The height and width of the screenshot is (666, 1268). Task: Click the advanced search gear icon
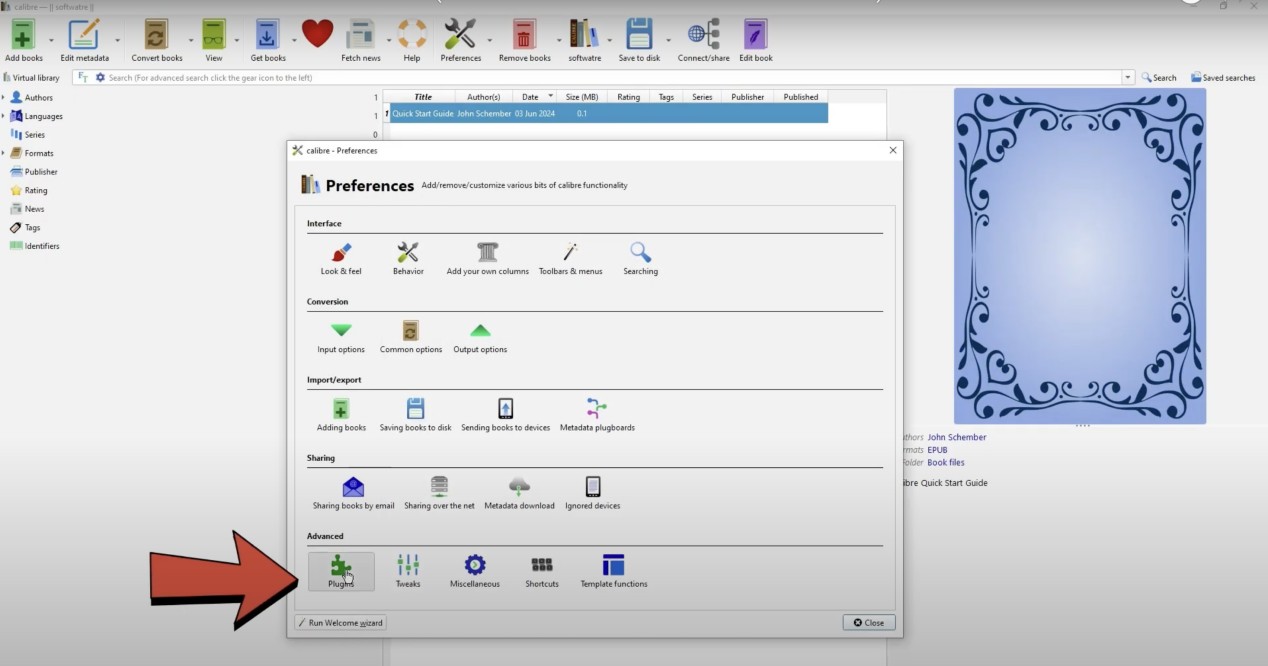100,77
